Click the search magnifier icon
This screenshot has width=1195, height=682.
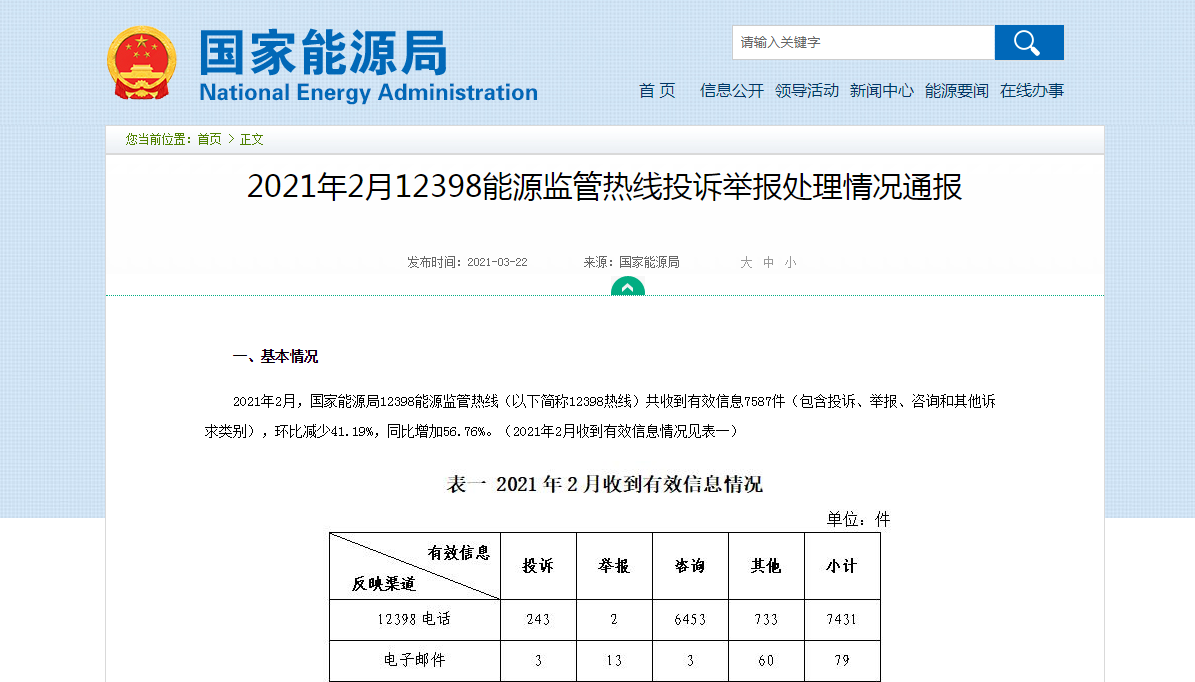[1028, 42]
